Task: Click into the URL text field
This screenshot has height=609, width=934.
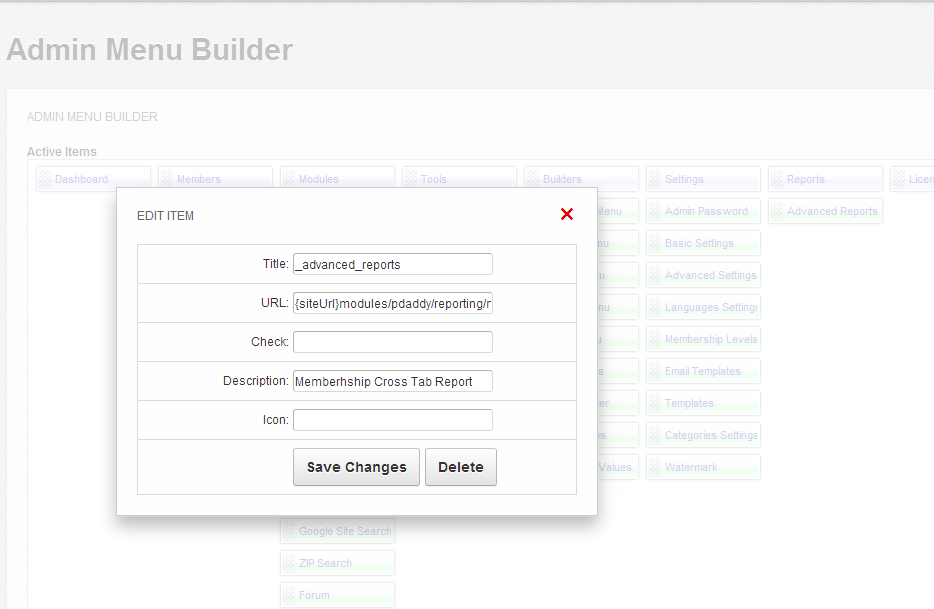Action: 392,303
